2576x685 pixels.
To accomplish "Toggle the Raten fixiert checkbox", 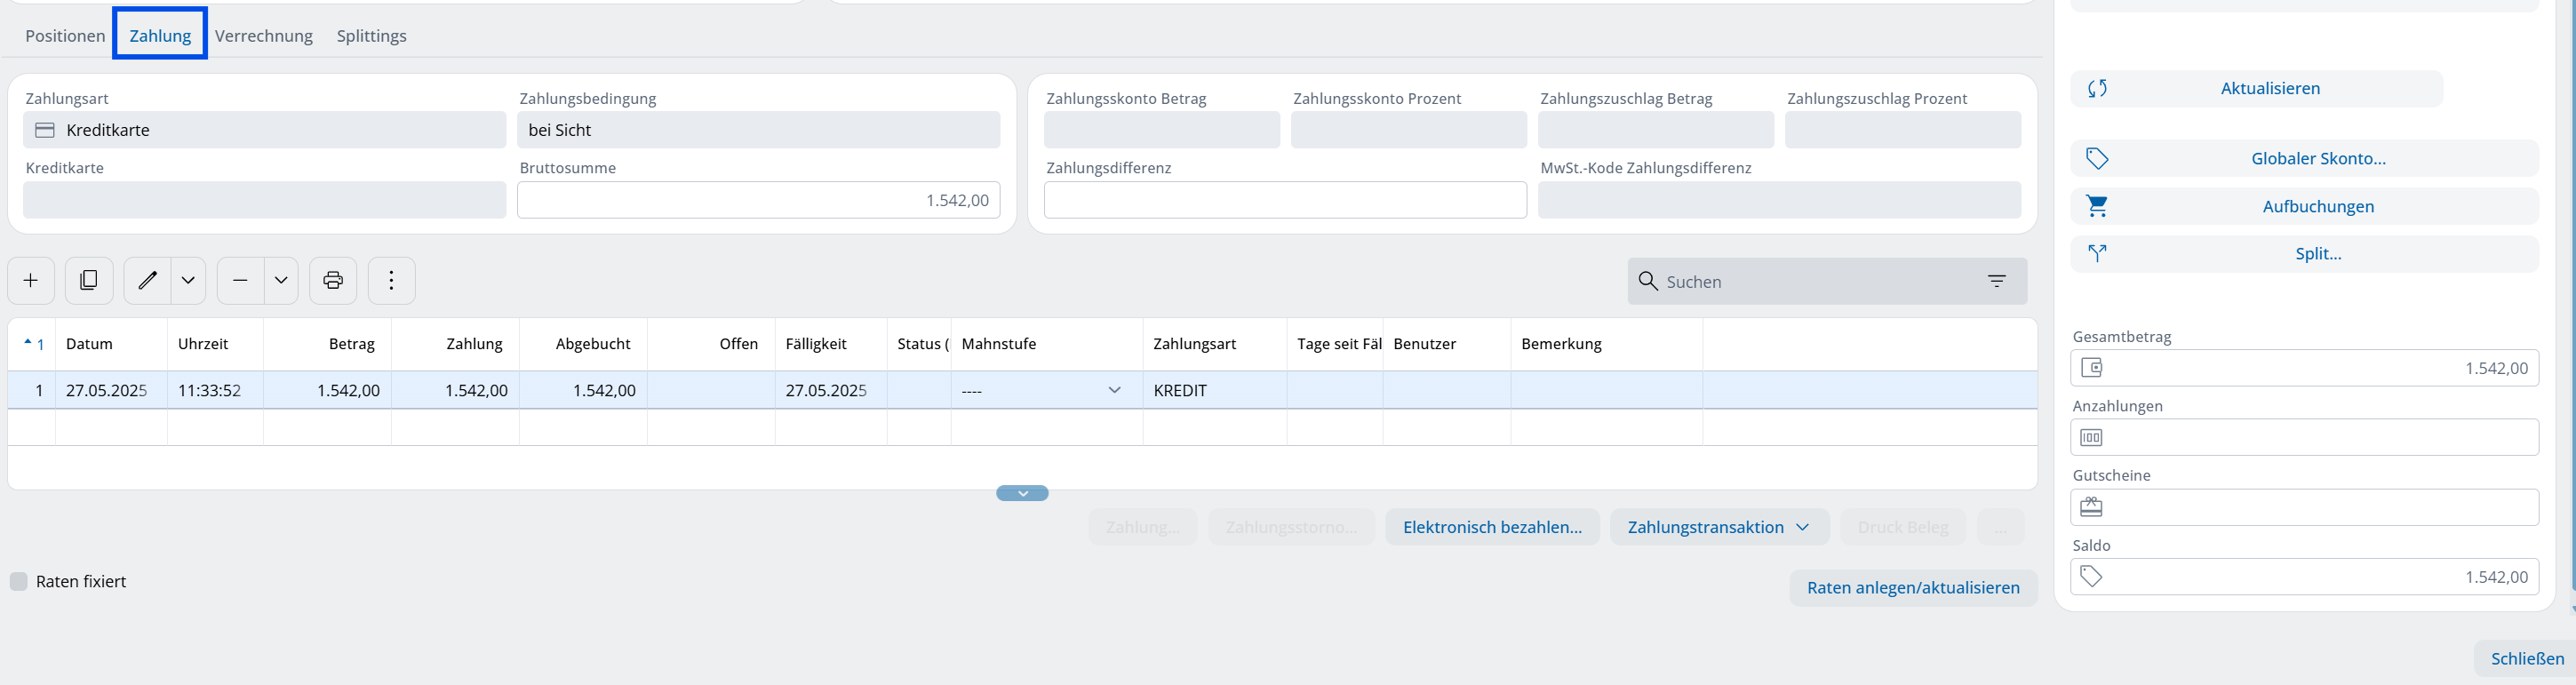I will coord(19,582).
